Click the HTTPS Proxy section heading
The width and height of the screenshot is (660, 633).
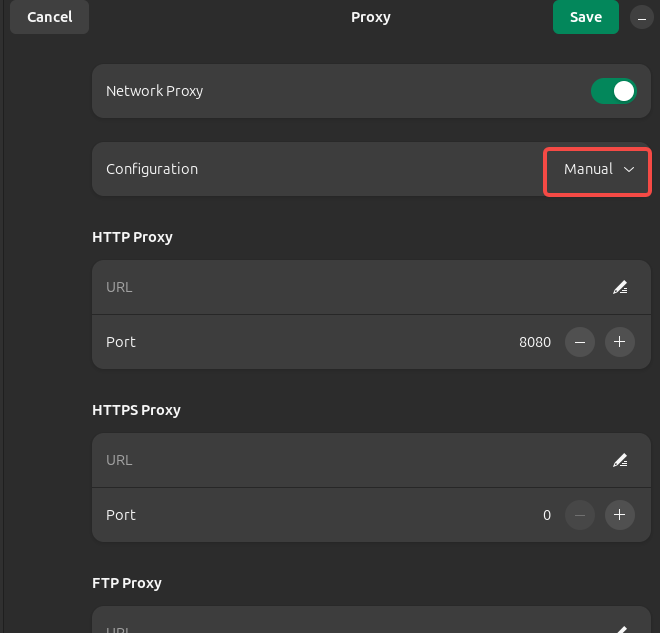pyautogui.click(x=136, y=410)
